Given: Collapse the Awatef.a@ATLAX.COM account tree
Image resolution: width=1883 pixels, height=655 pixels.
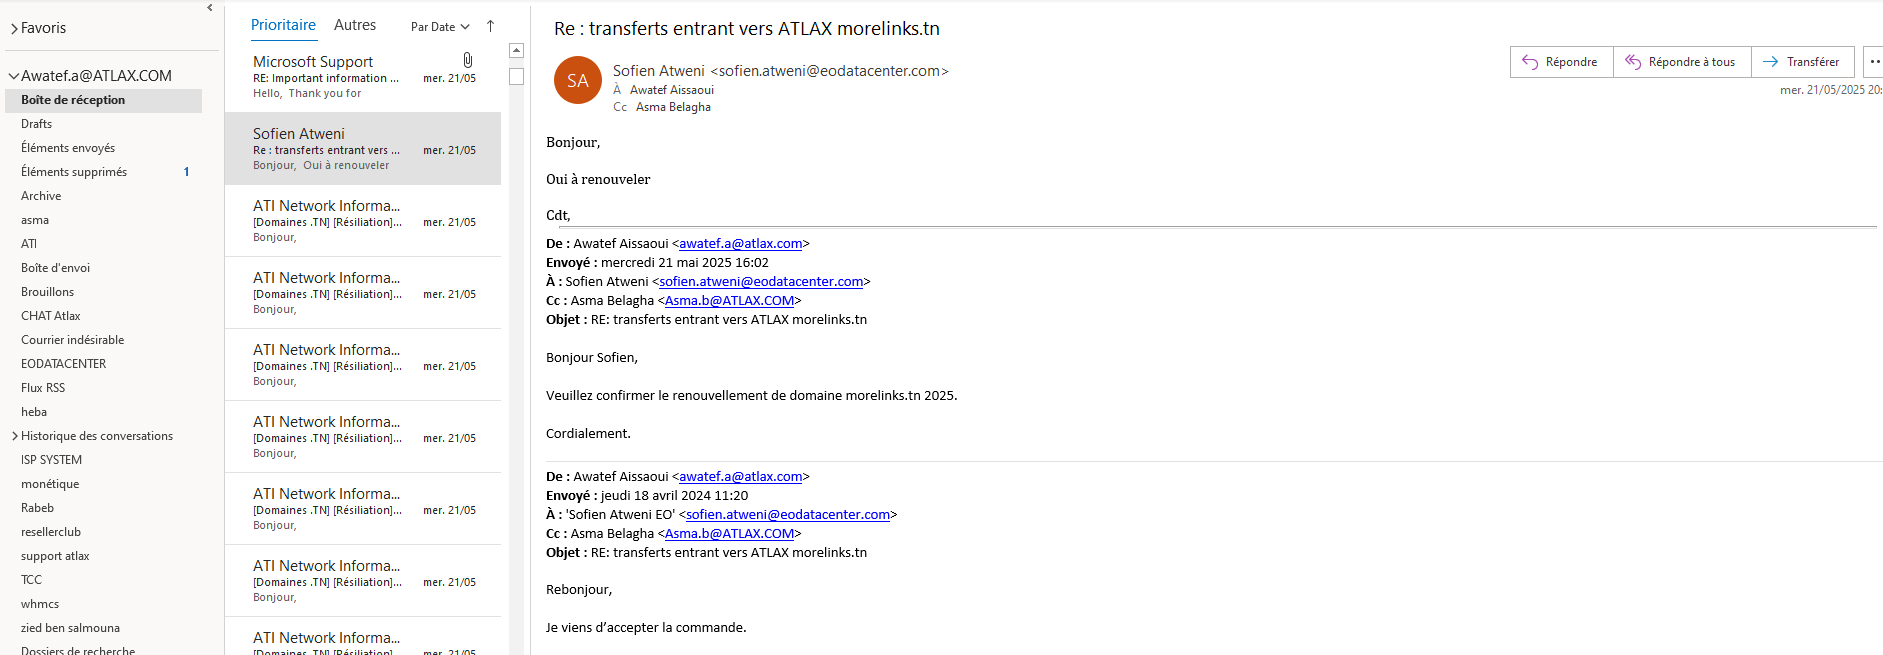Looking at the screenshot, I should 14,76.
